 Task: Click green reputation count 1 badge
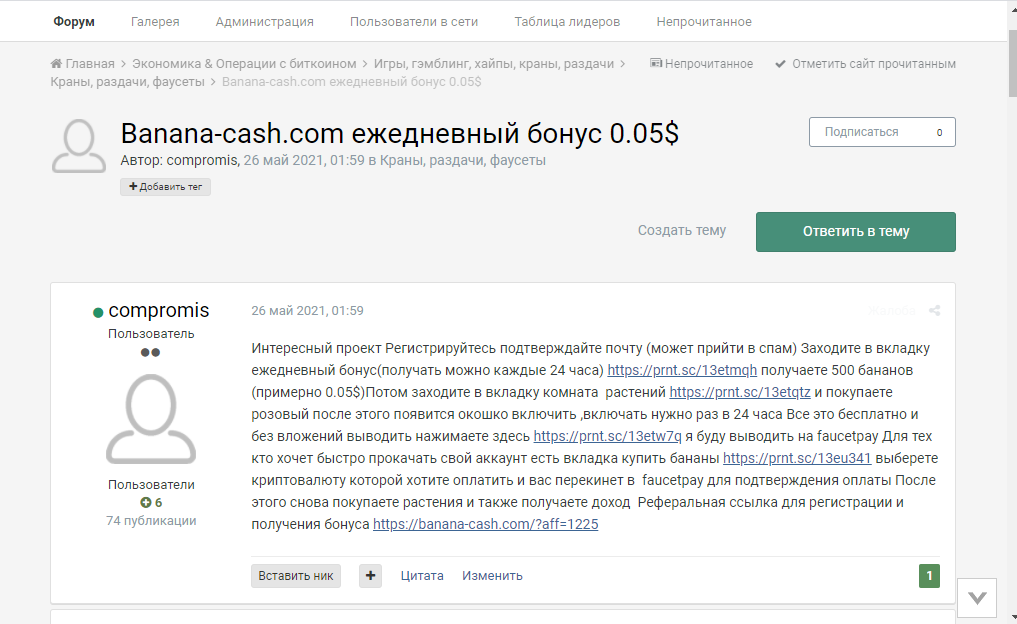(929, 576)
